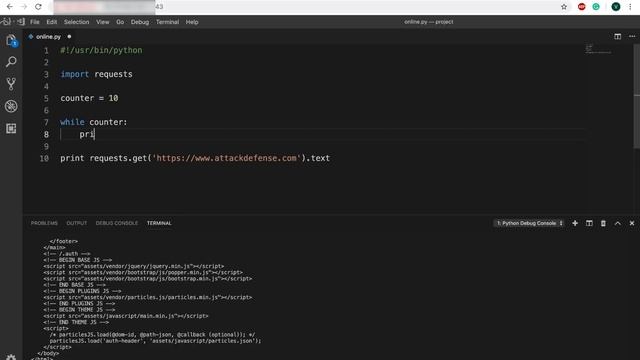This screenshot has width=640, height=360.
Task: Maximize the panel with the up chevron
Action: point(618,223)
